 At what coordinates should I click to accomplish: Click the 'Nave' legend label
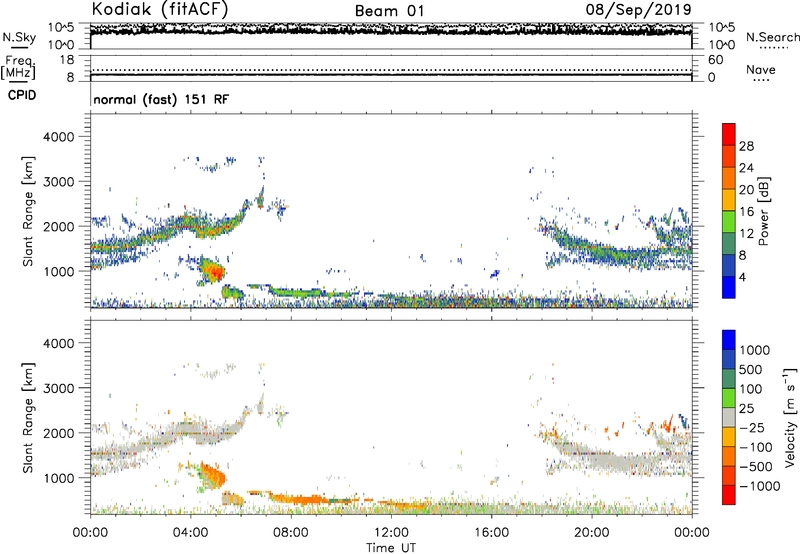point(761,69)
